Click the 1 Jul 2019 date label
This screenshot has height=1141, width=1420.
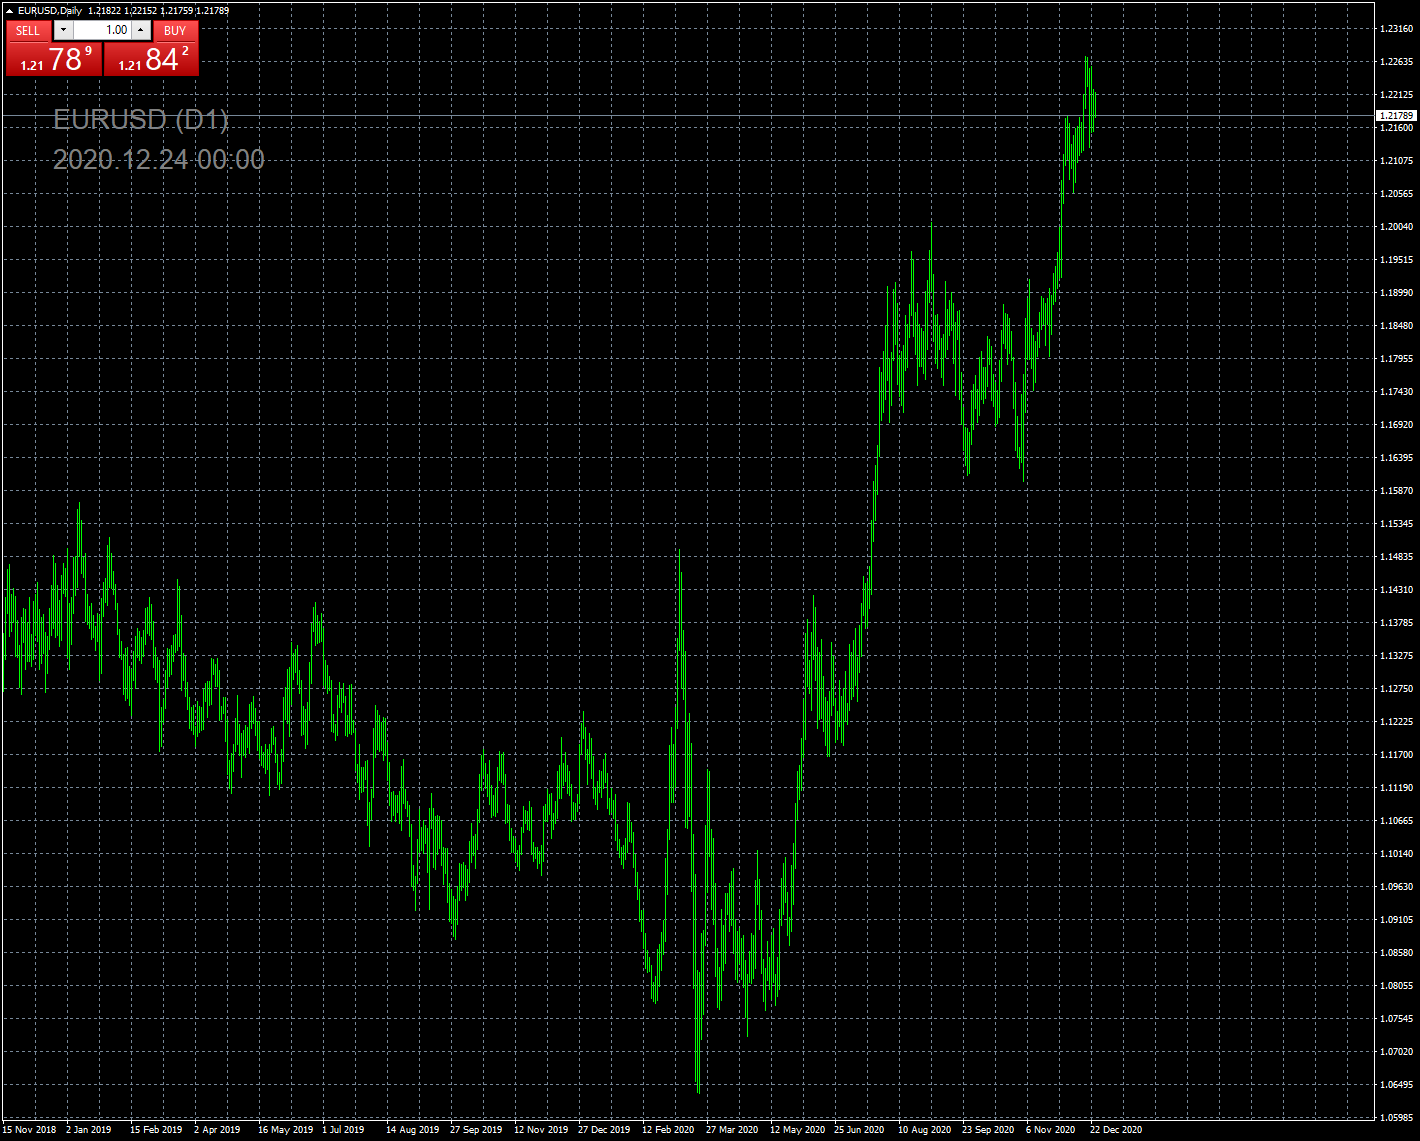tap(343, 1130)
